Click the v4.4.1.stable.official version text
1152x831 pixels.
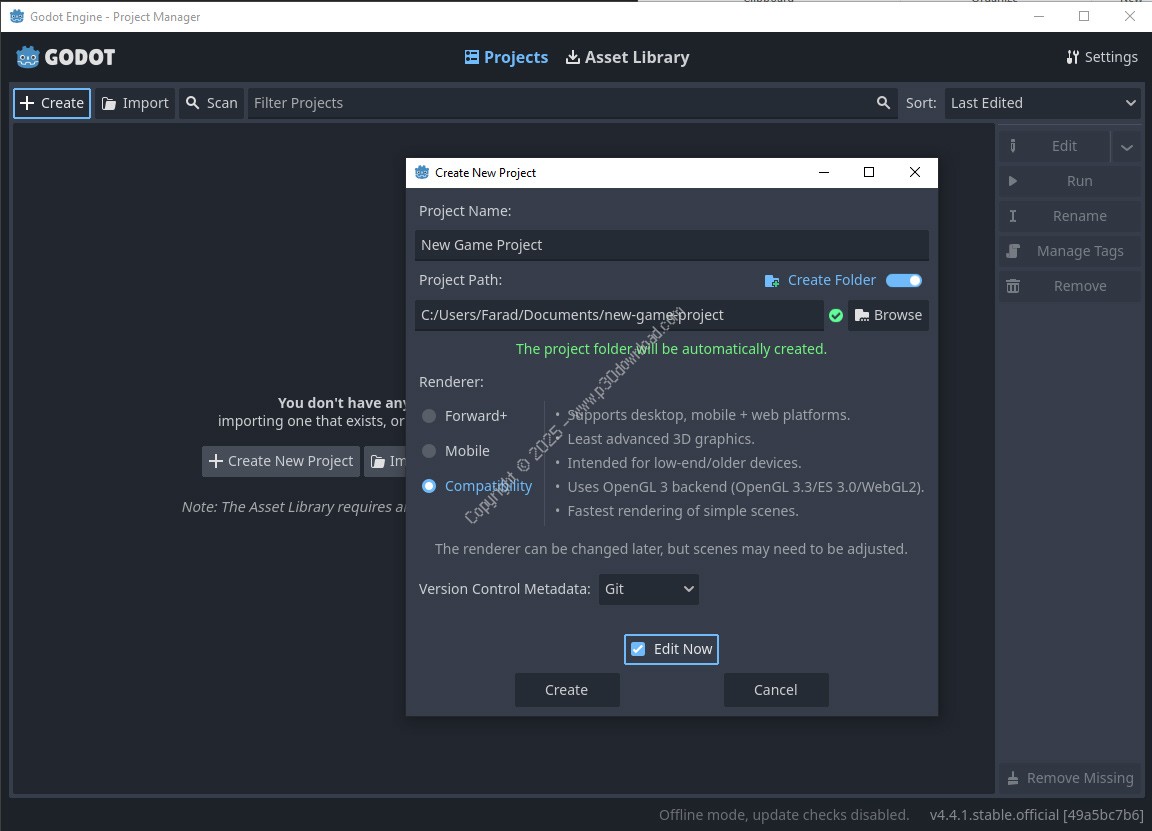[1036, 815]
